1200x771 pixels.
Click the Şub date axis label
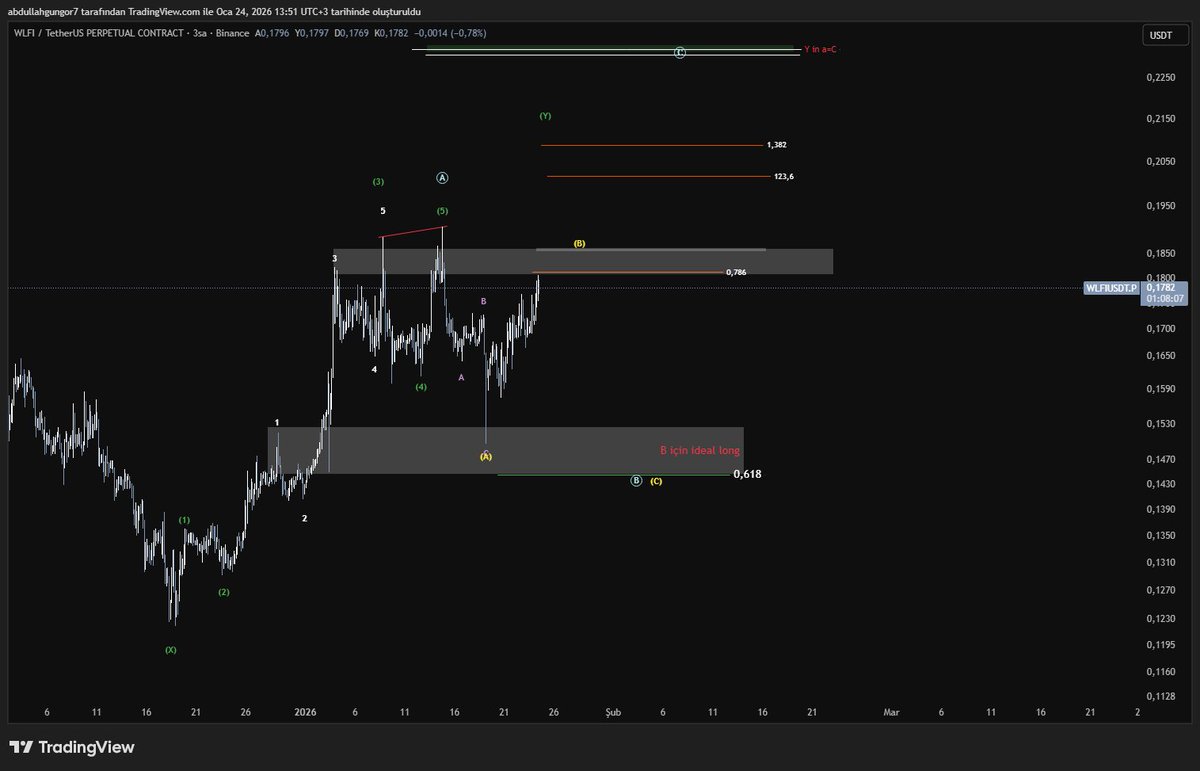613,712
